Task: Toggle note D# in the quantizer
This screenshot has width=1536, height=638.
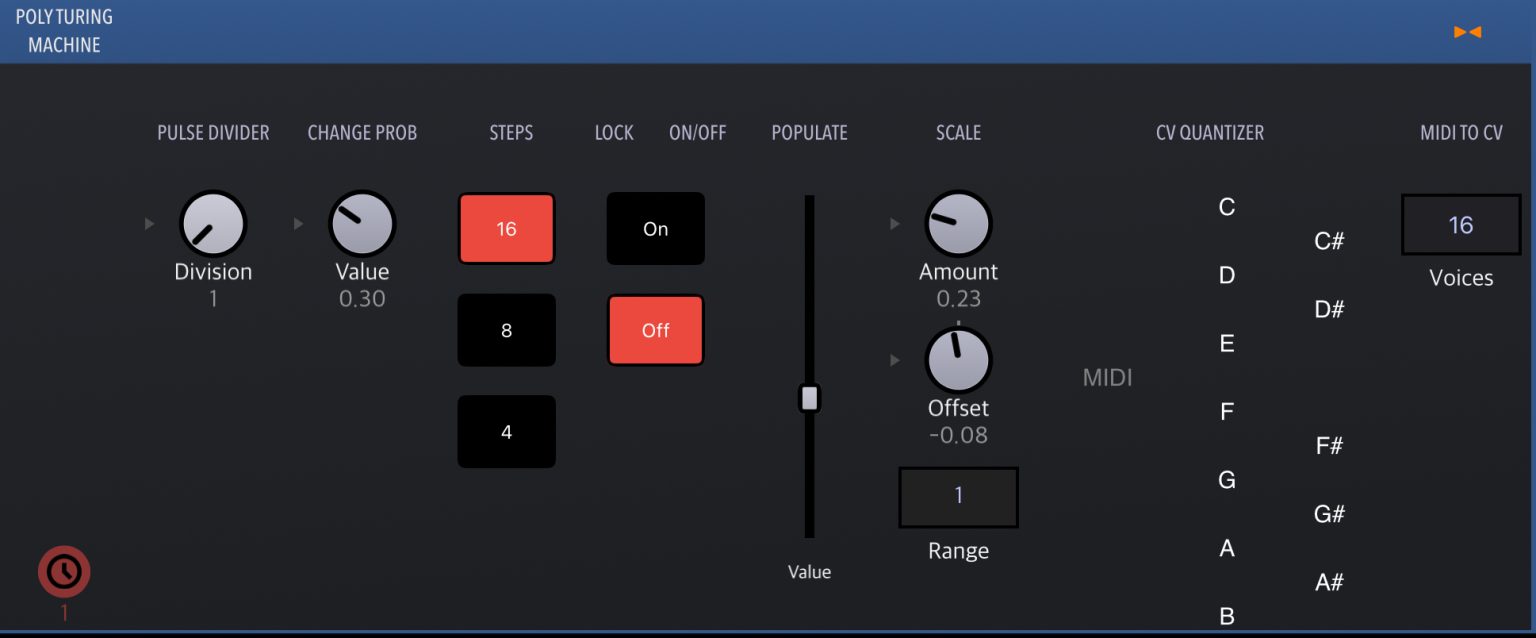Action: point(1328,309)
